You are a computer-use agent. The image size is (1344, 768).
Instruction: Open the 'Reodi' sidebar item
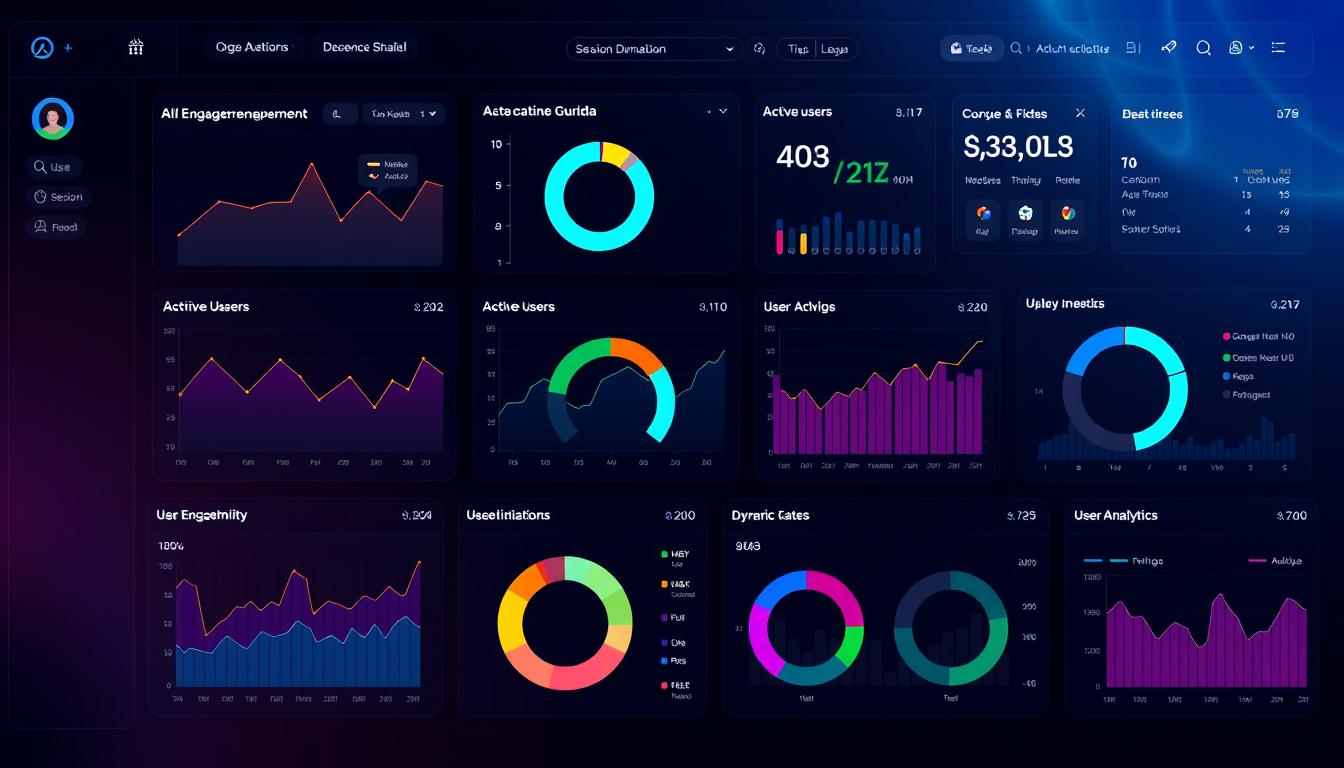pos(56,227)
